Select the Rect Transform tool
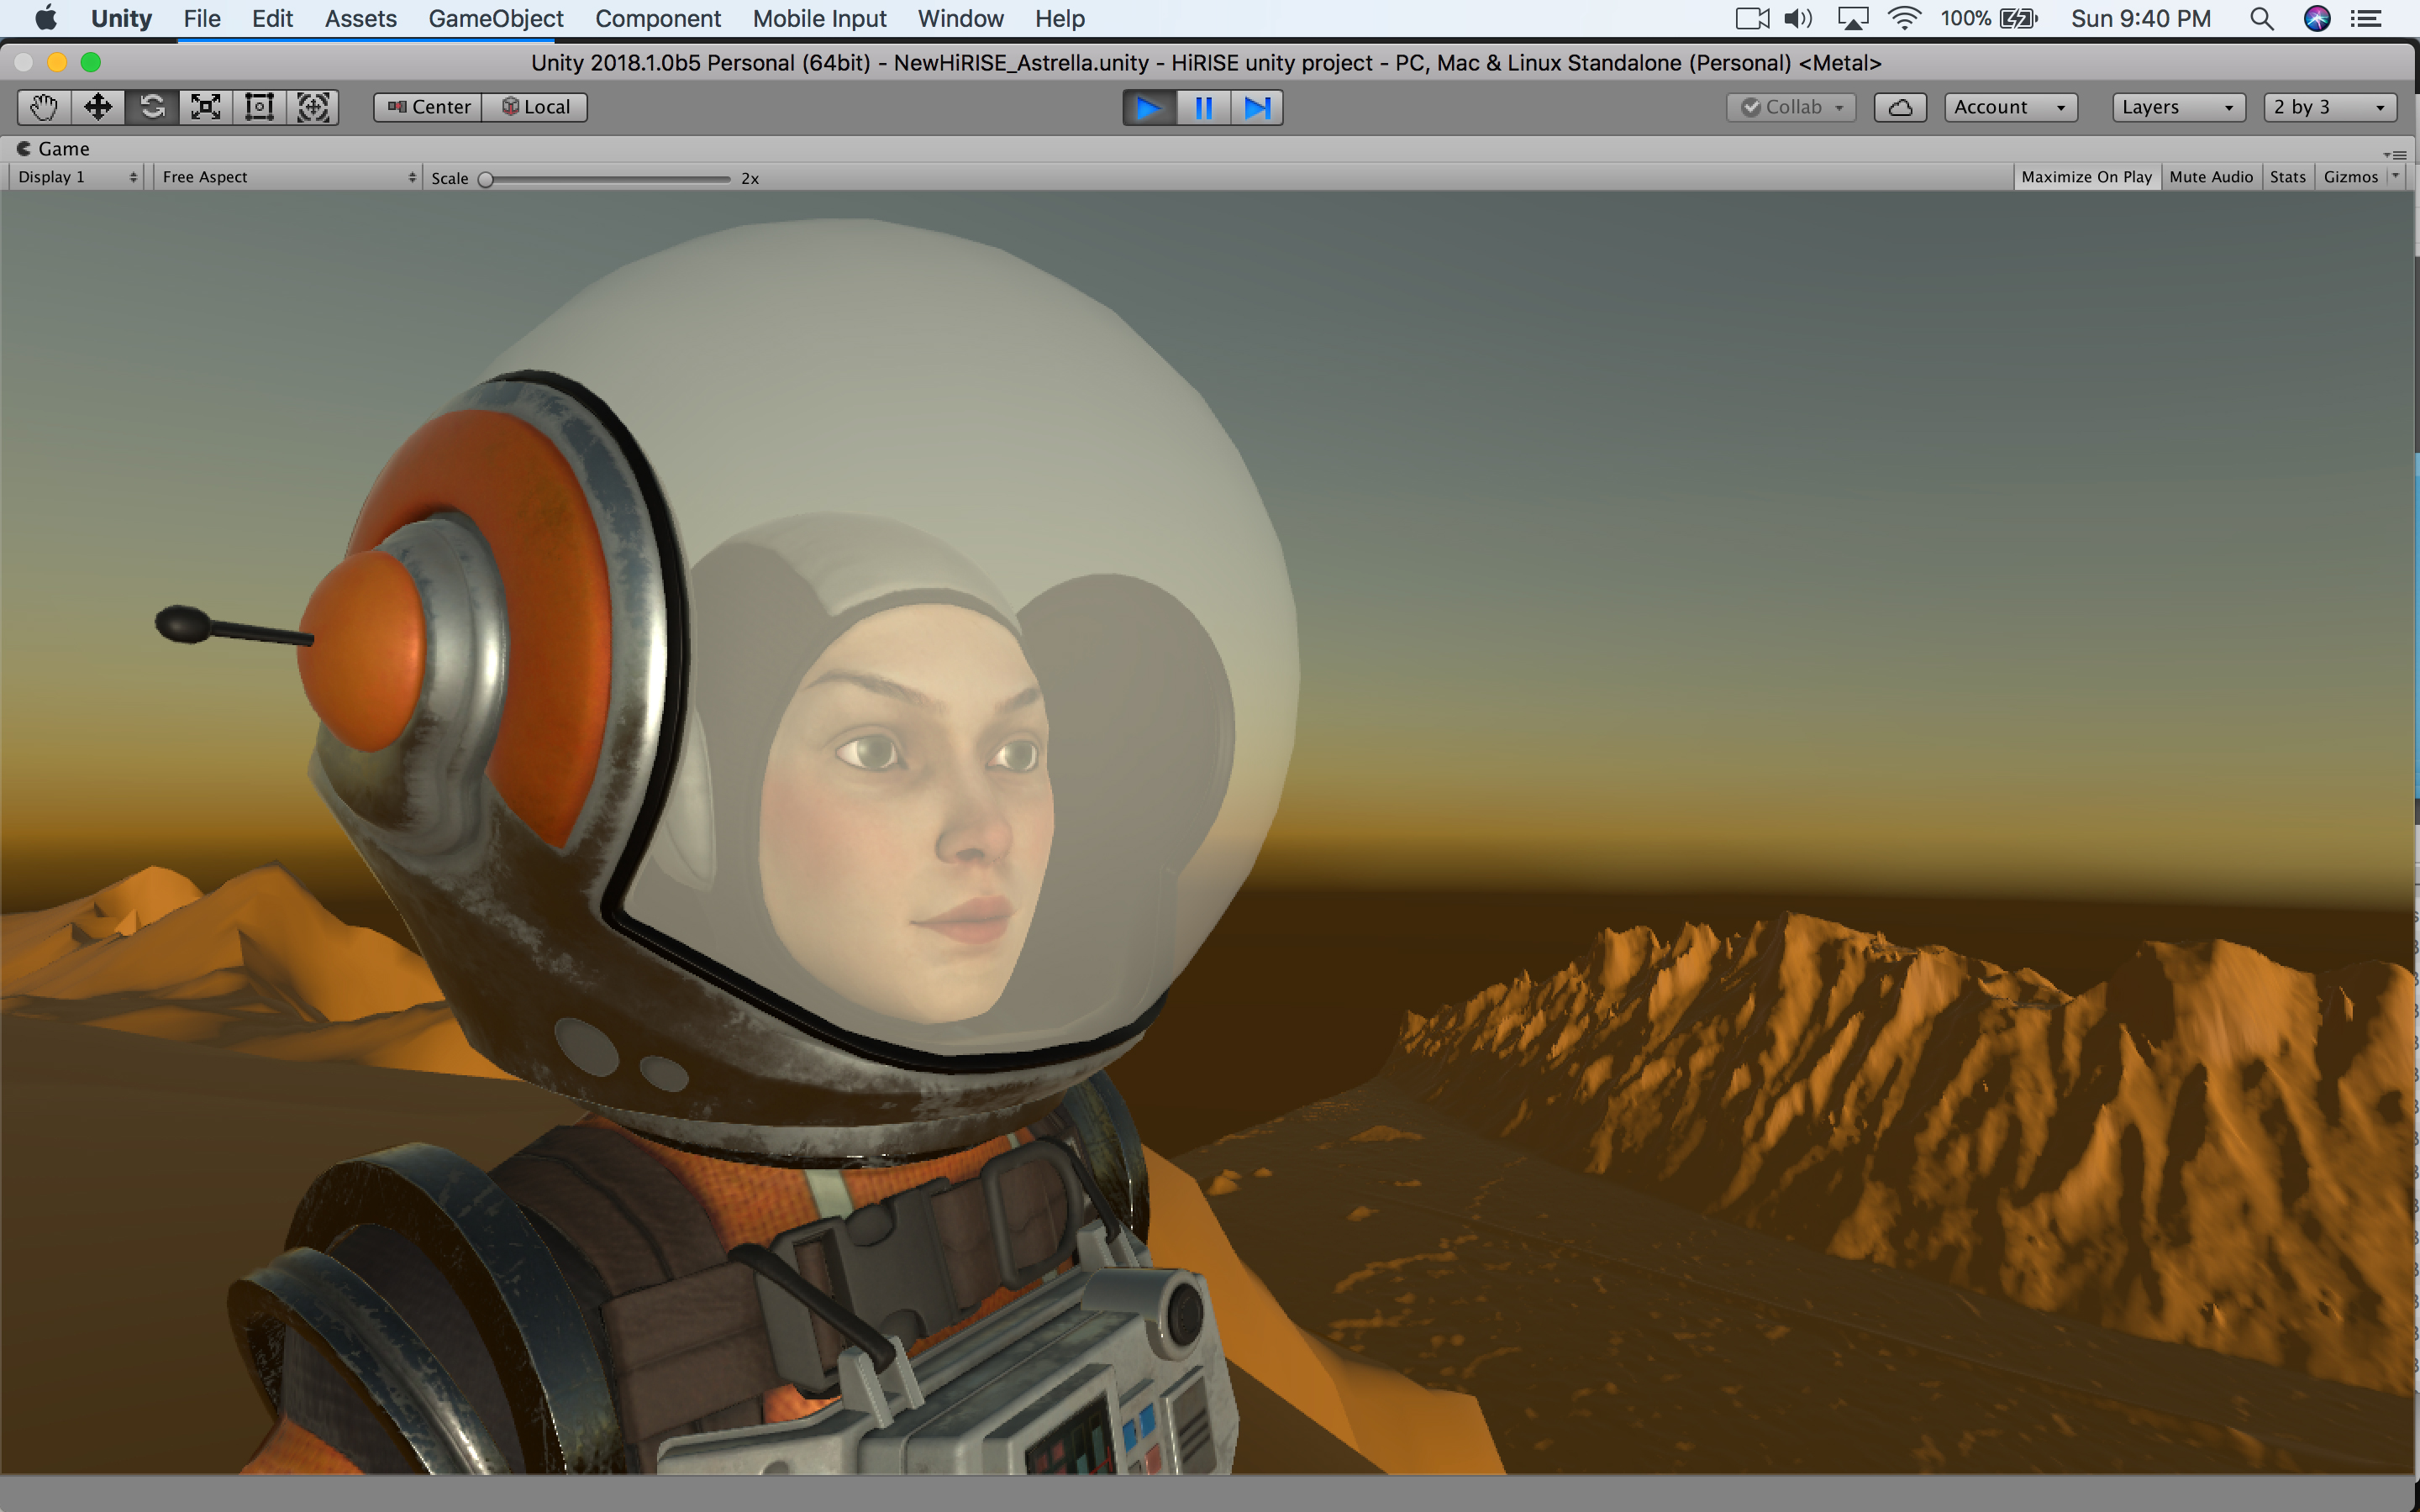 point(260,107)
